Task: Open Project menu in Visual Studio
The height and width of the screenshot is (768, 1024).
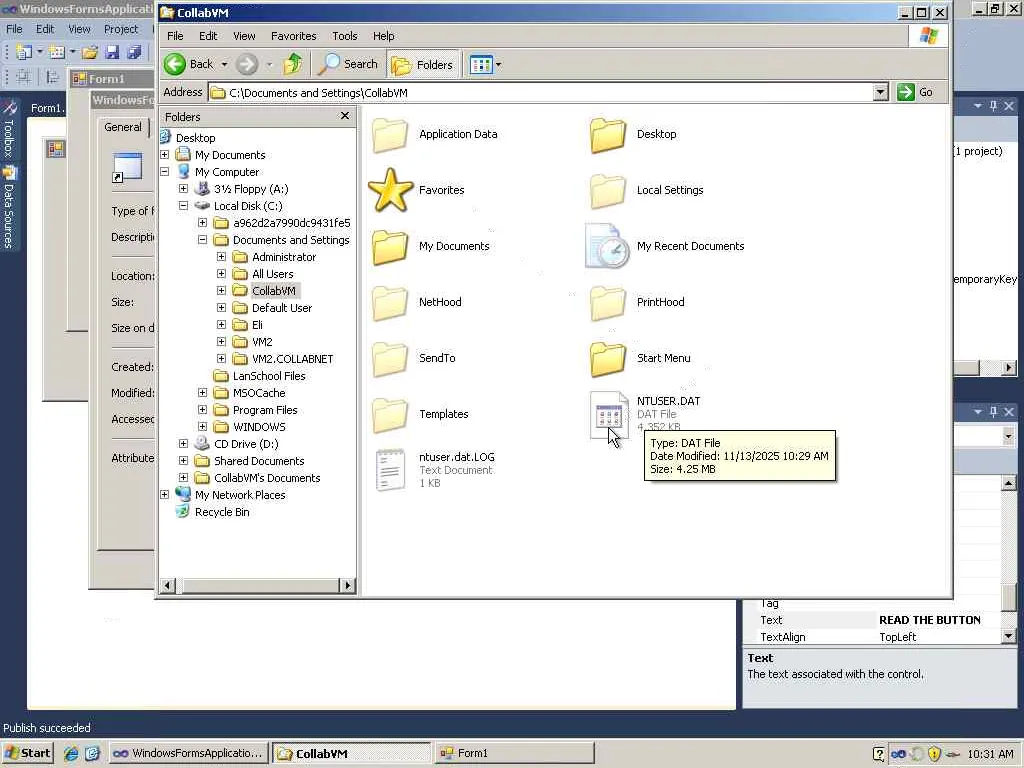Action: [121, 29]
